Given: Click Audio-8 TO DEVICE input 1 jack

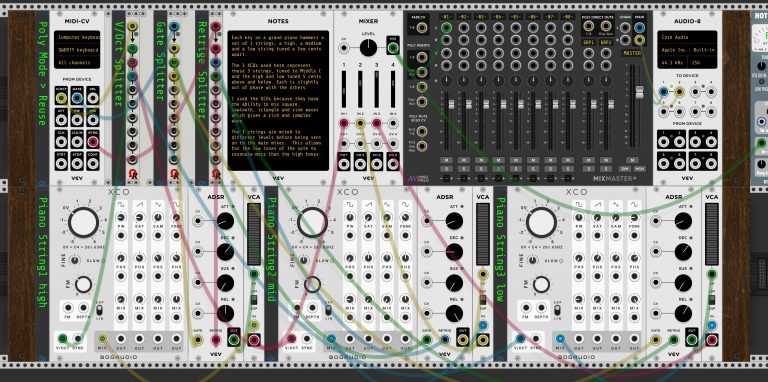Looking at the screenshot, I should [x=664, y=91].
